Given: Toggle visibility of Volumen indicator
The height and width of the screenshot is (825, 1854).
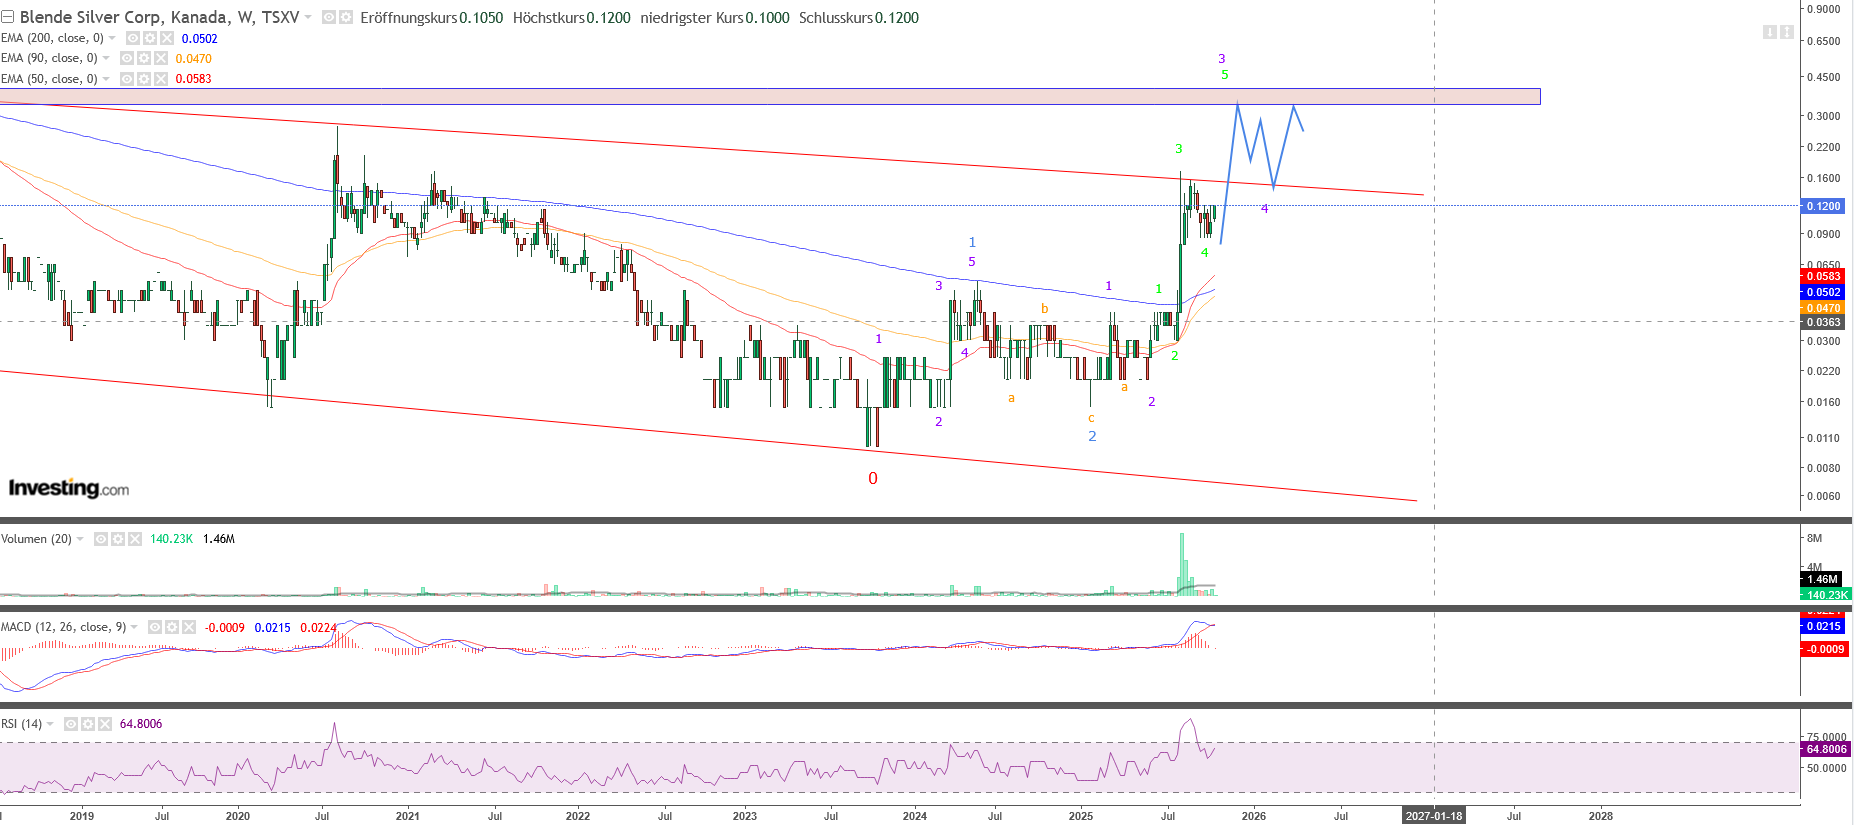Looking at the screenshot, I should [x=101, y=539].
